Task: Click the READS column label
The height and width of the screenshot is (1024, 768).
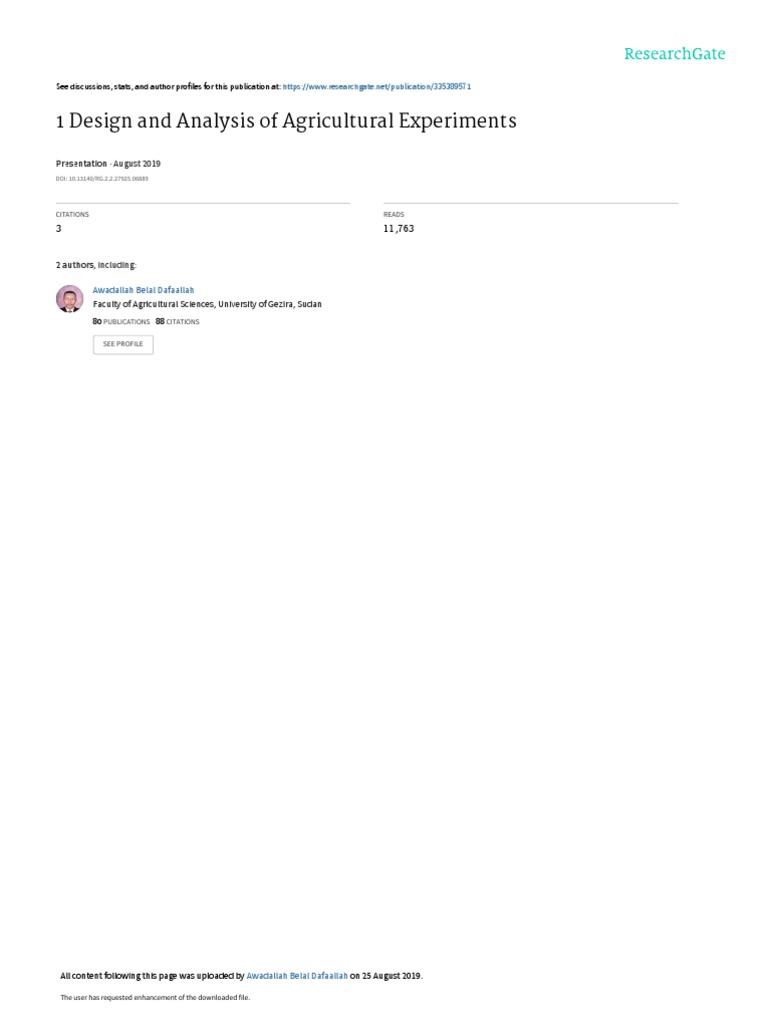Action: point(394,214)
